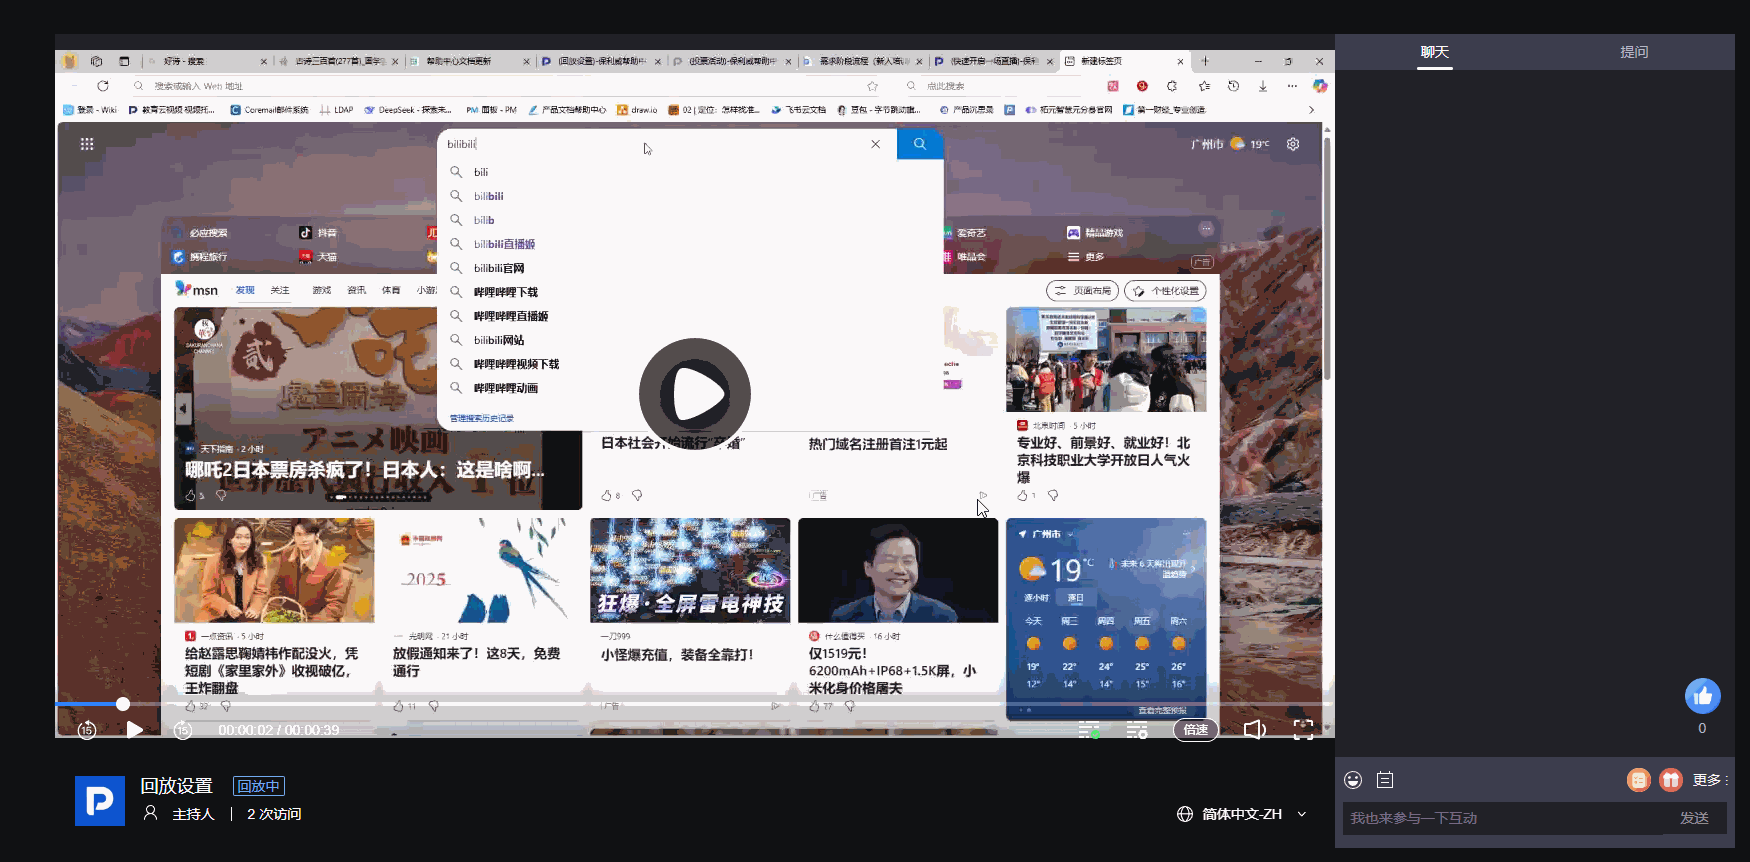Enter fullscreen mode for the replay
This screenshot has width=1750, height=862.
pos(1303,730)
